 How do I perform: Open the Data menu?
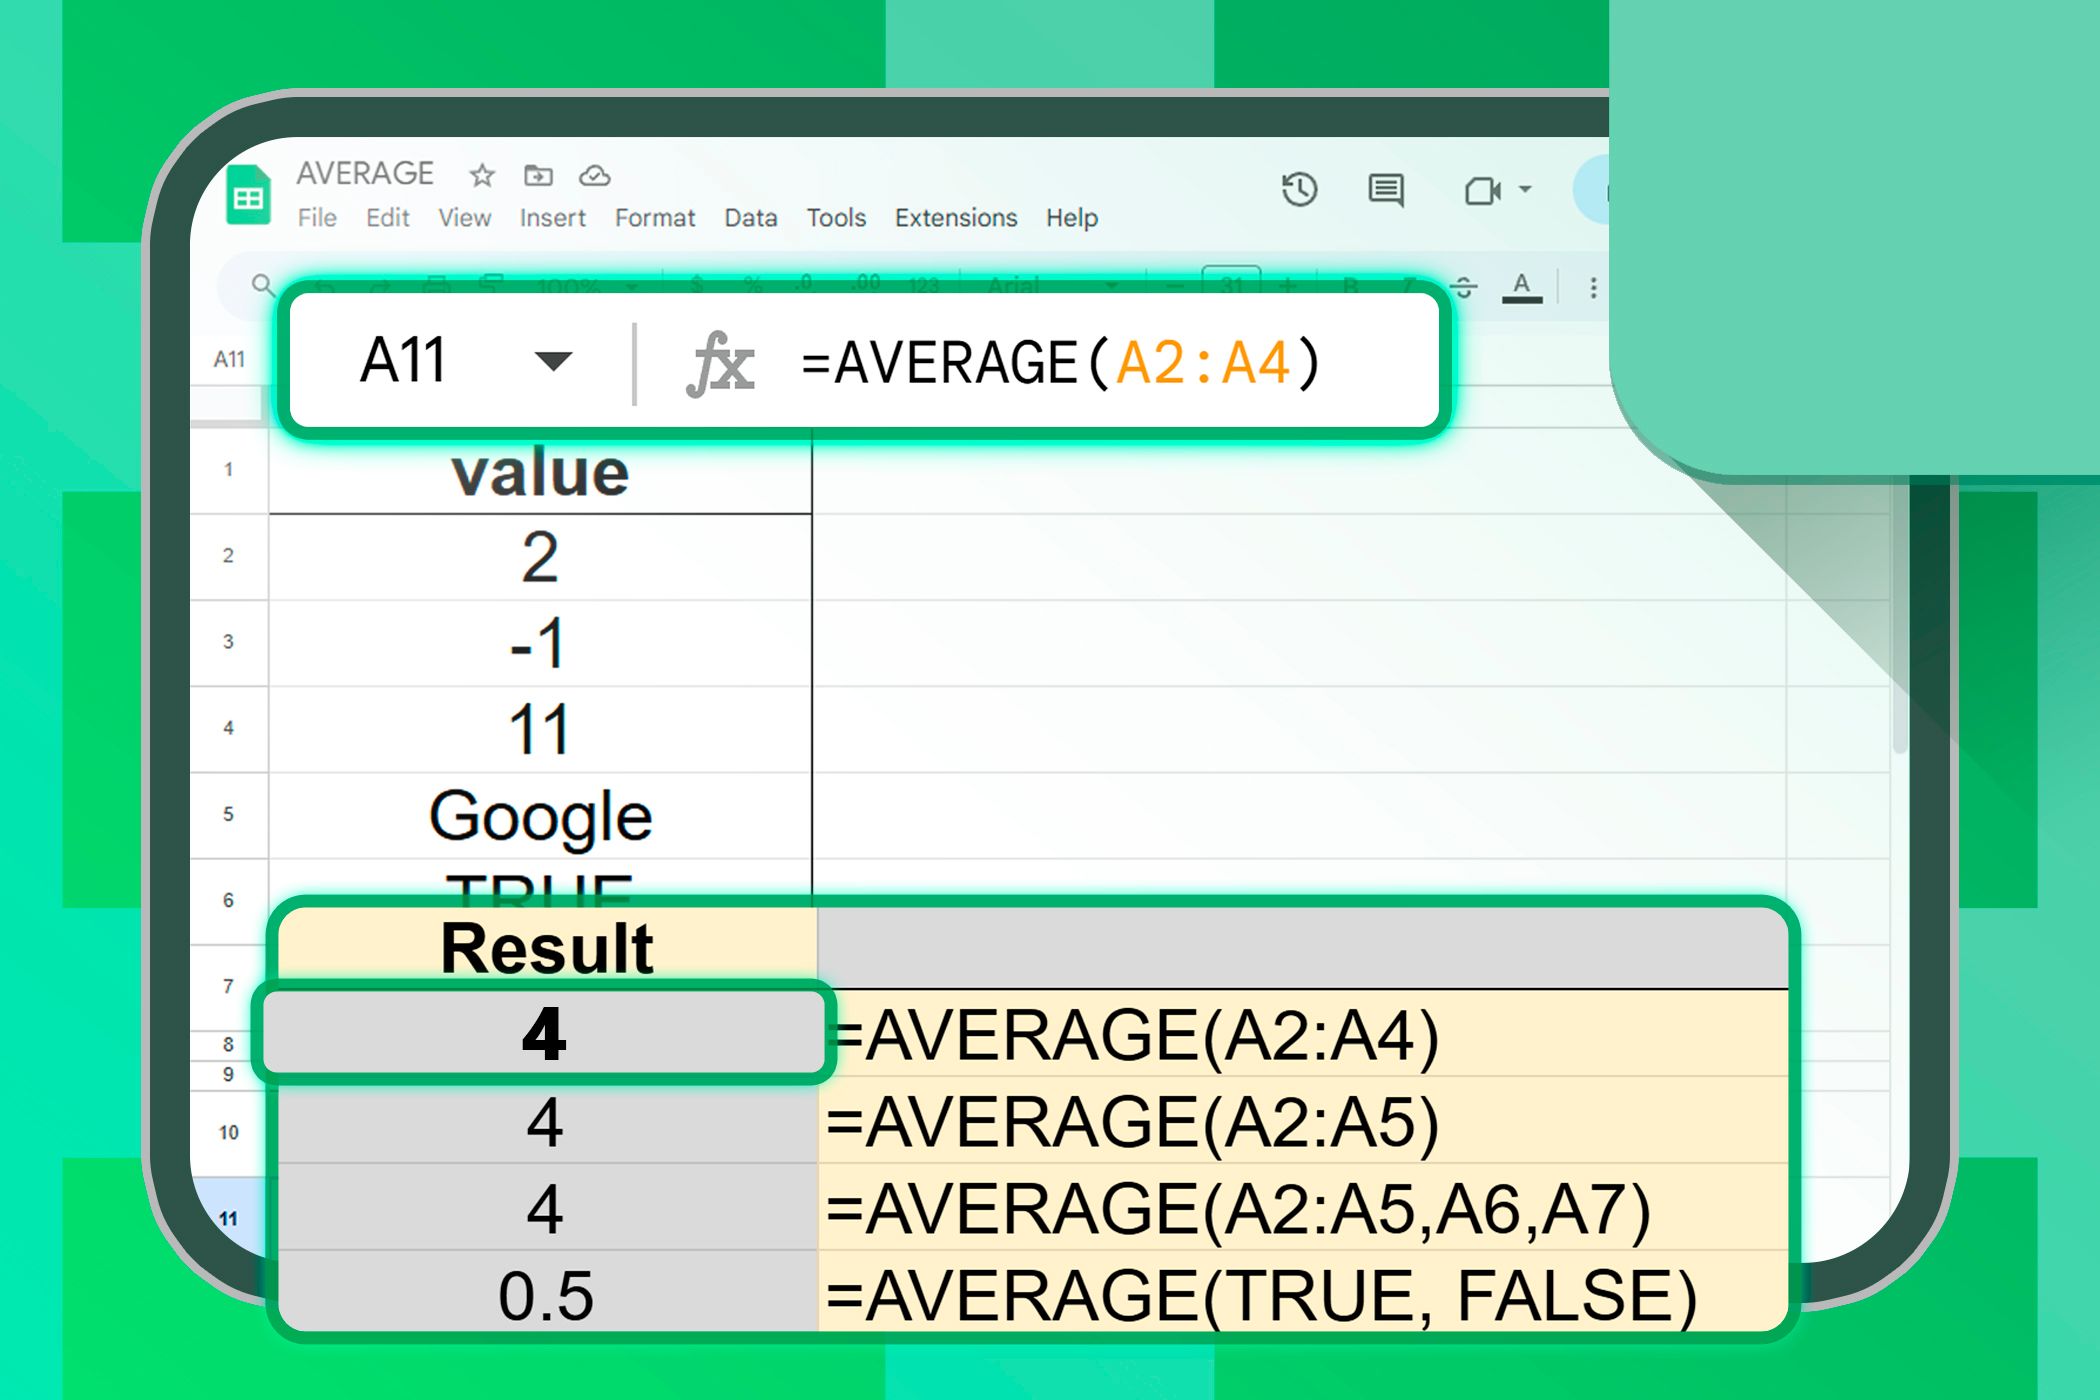pyautogui.click(x=750, y=218)
